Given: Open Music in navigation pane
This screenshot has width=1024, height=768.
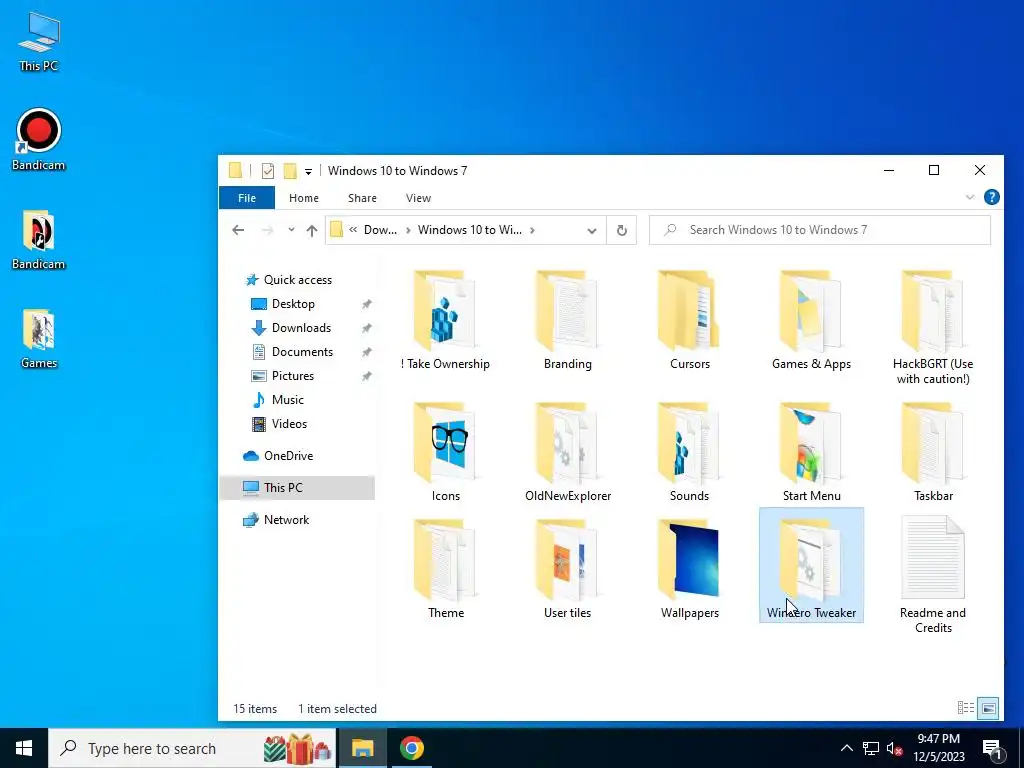Looking at the screenshot, I should point(287,400).
